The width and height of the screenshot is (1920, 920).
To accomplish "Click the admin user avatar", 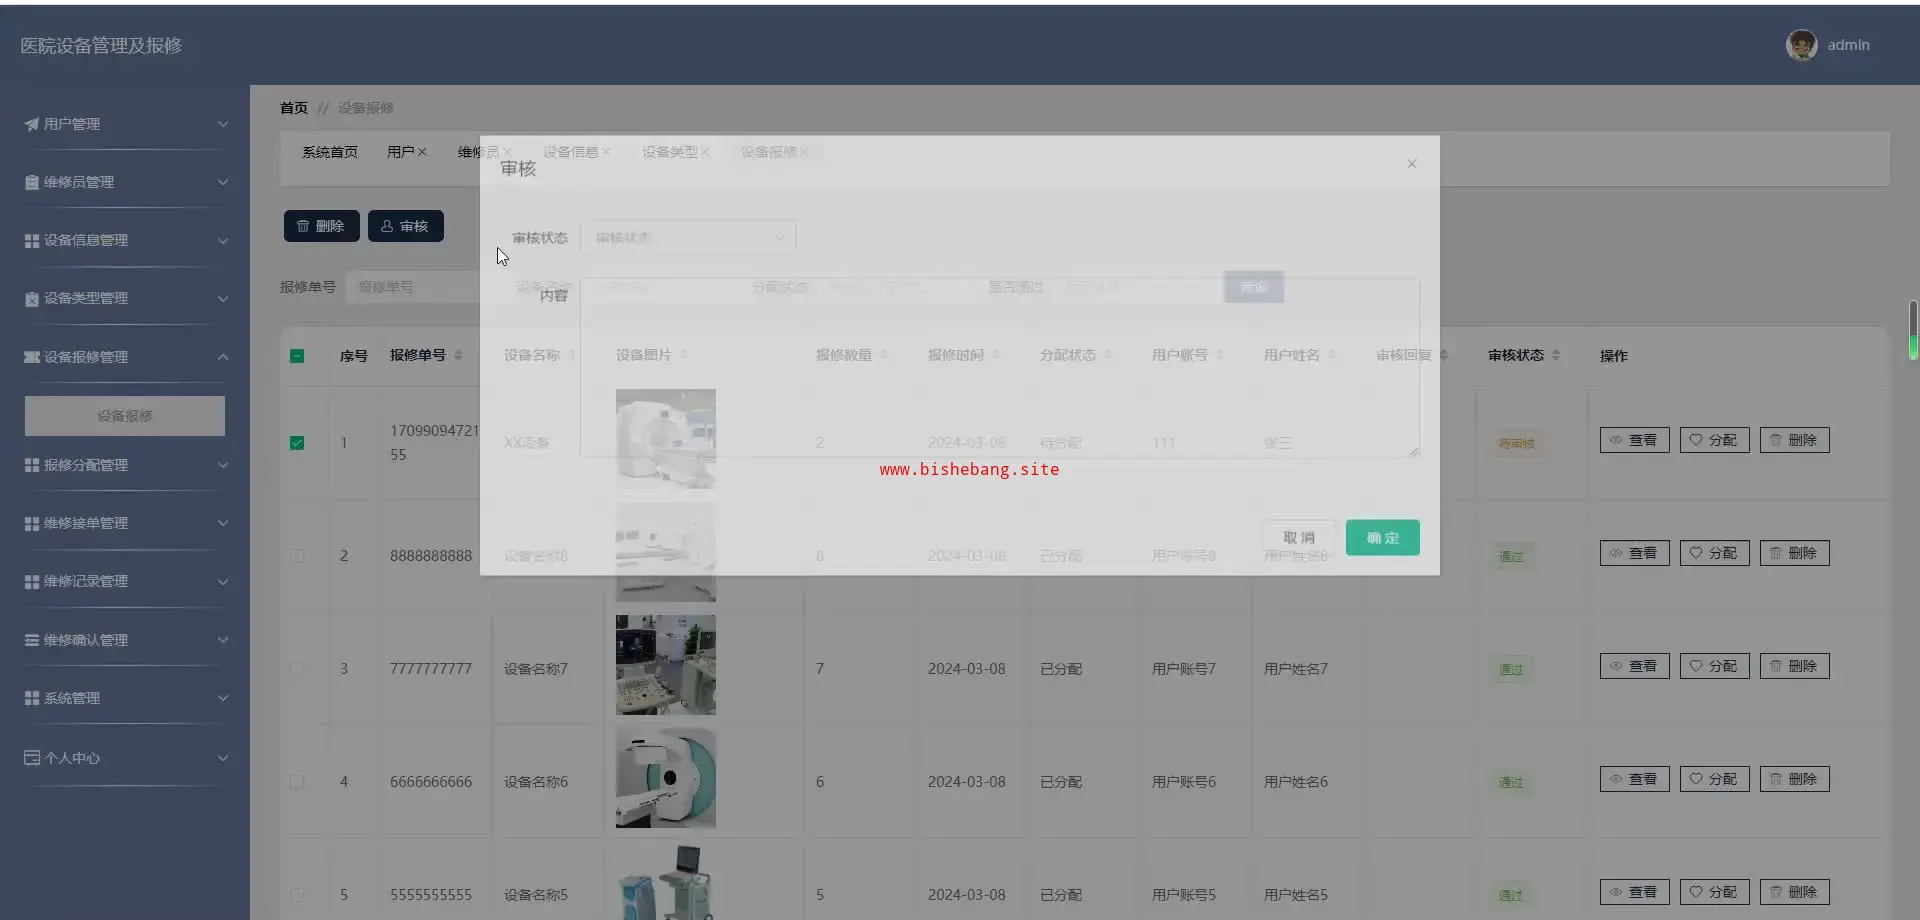I will (x=1801, y=45).
